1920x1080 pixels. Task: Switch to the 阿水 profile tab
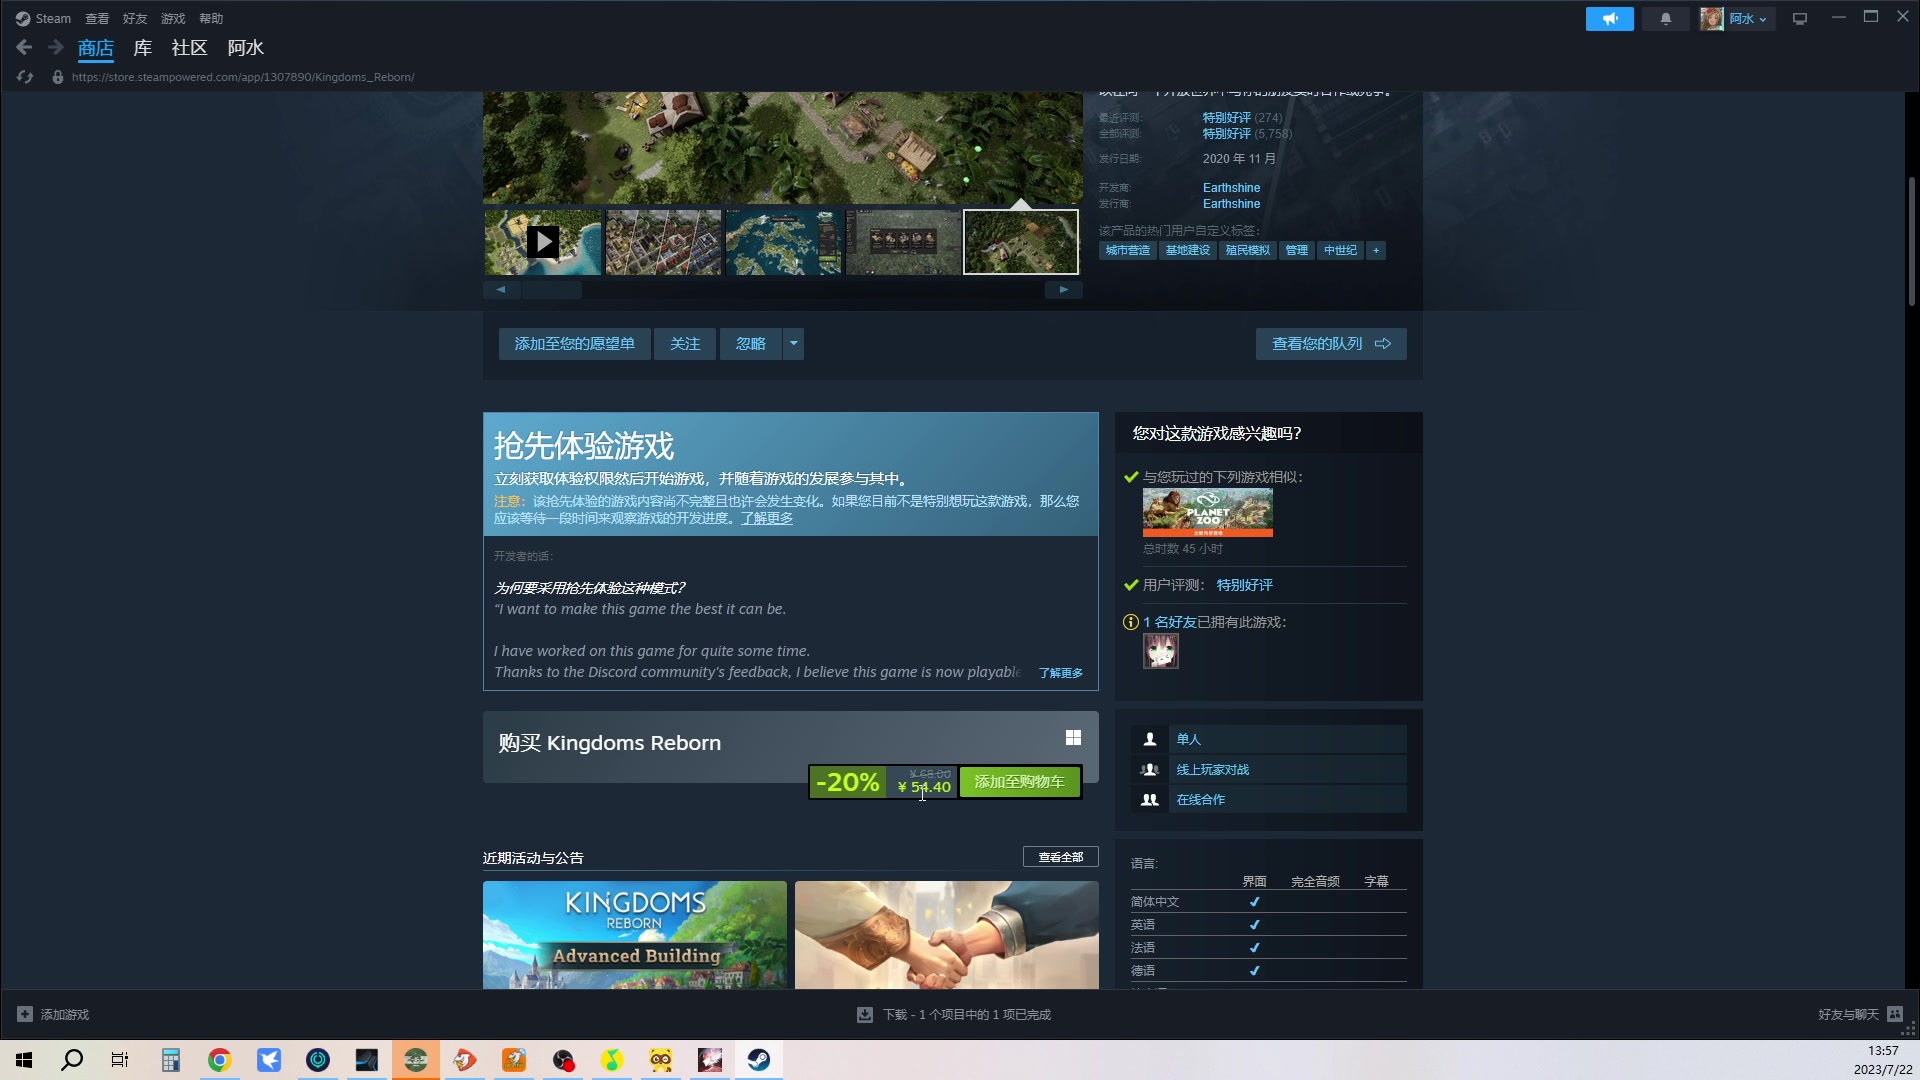pyautogui.click(x=246, y=48)
